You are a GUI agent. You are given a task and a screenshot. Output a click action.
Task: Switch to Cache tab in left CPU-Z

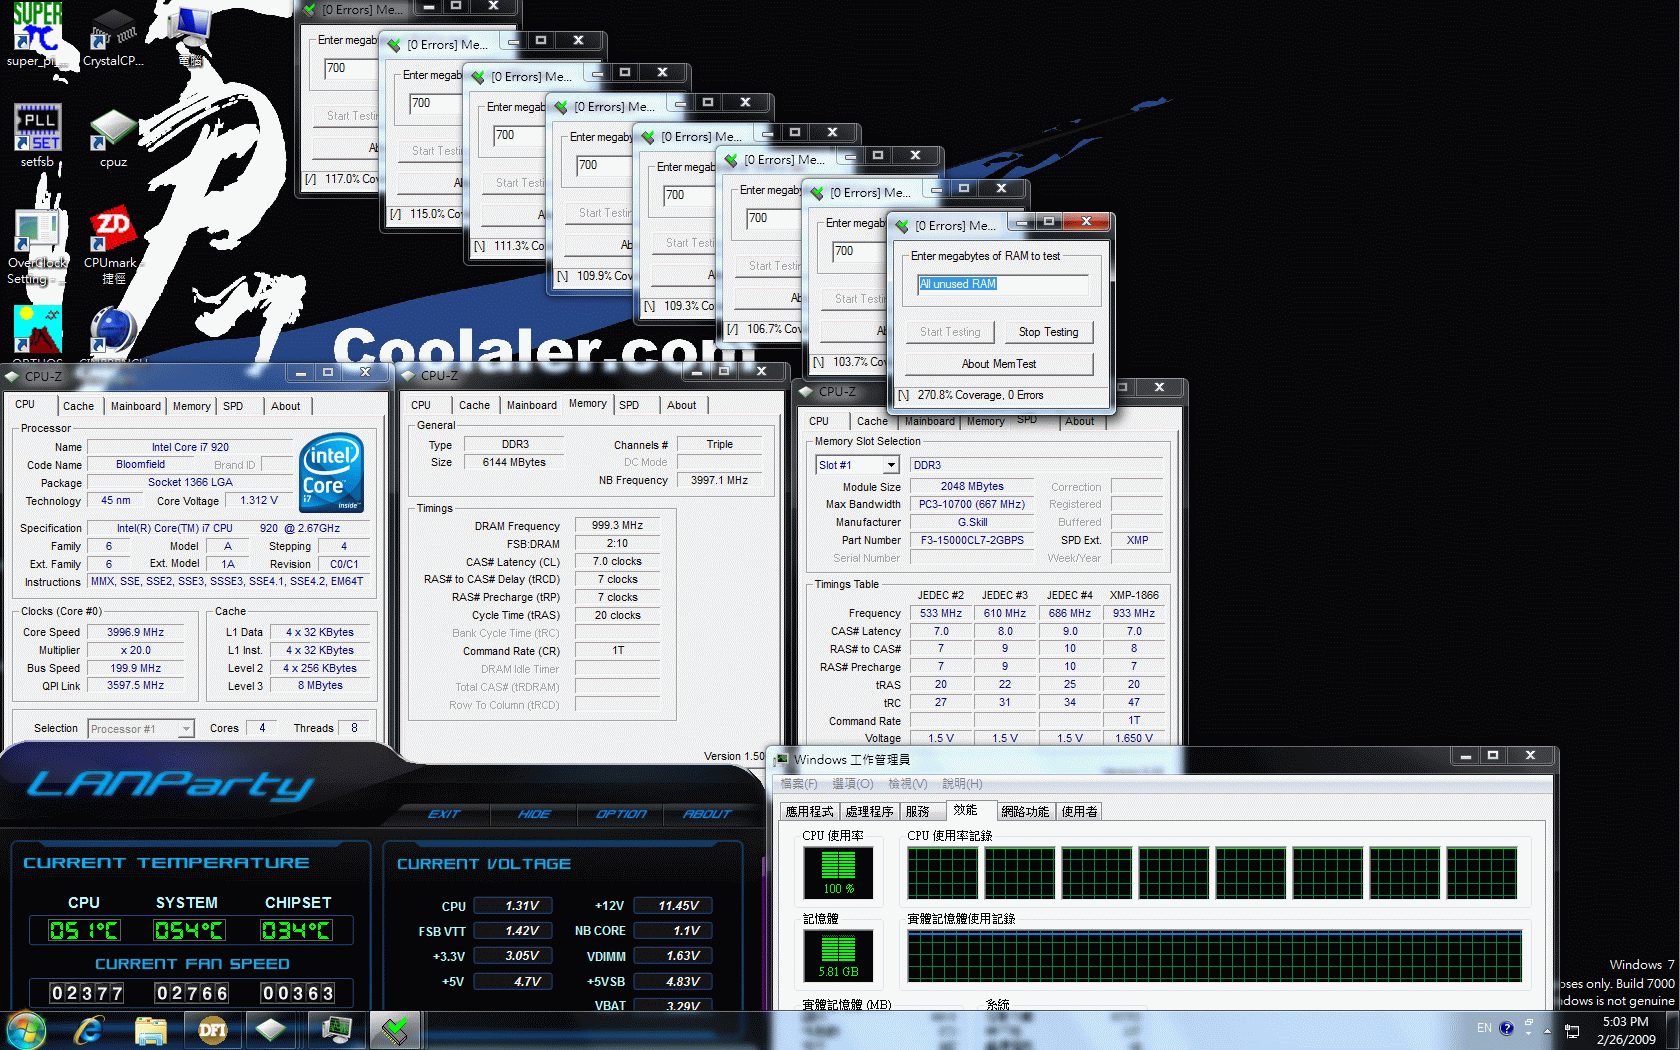coord(78,406)
